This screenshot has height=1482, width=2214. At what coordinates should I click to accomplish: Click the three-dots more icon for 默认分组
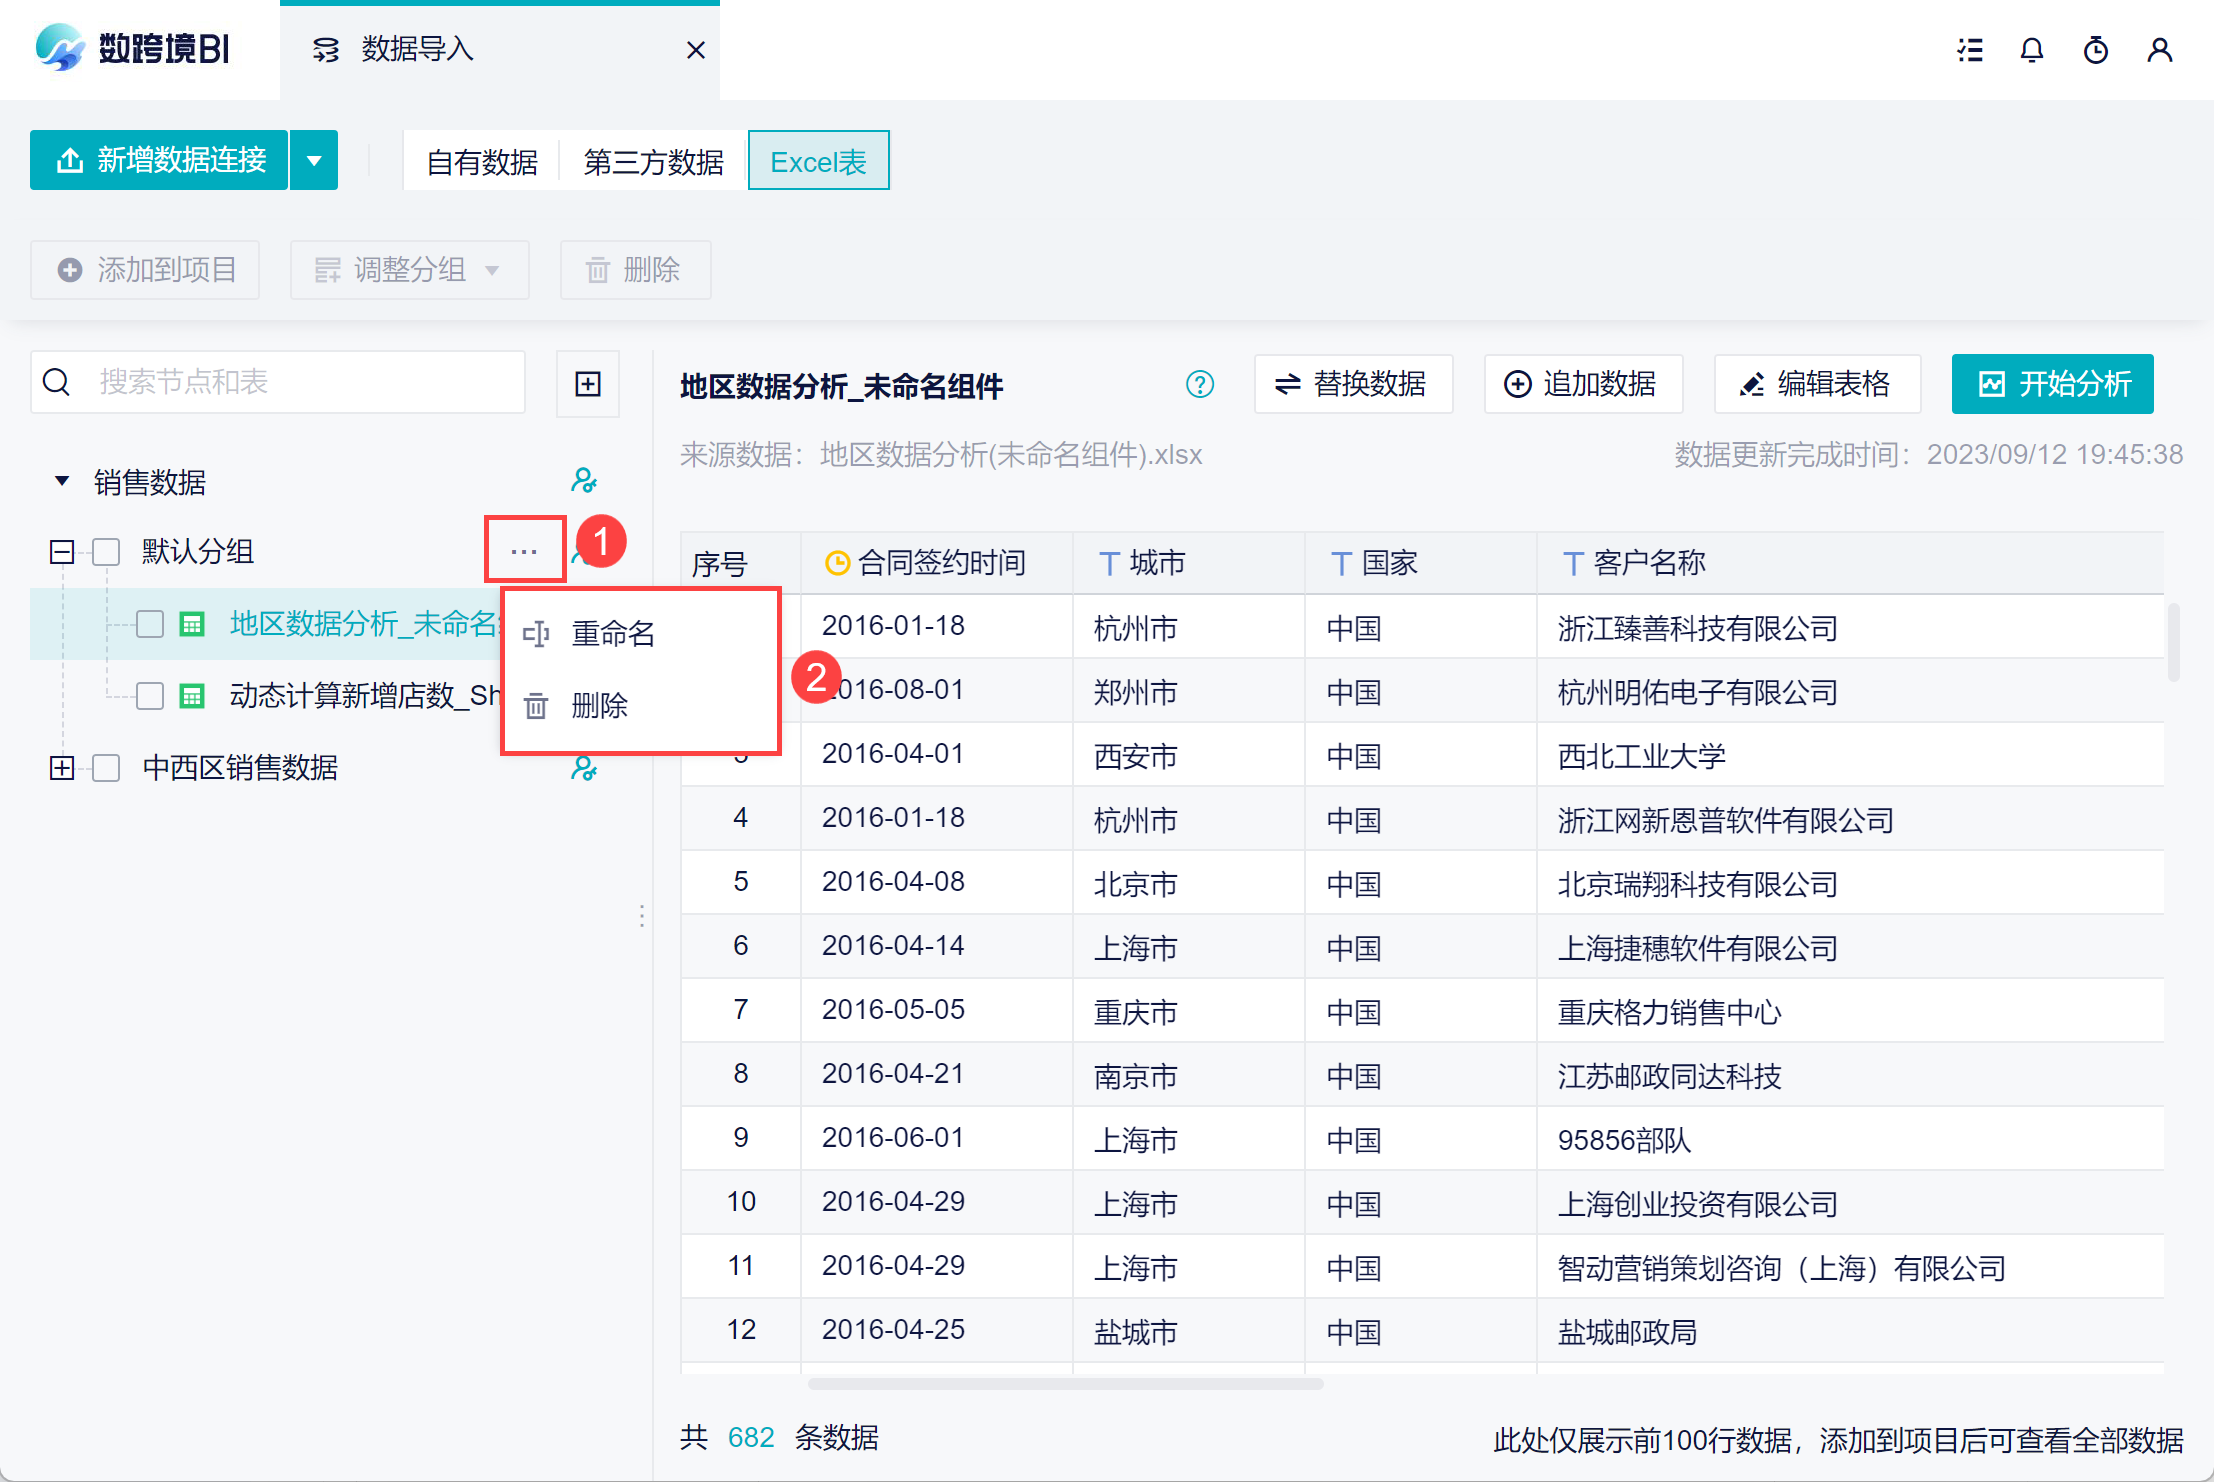(524, 551)
